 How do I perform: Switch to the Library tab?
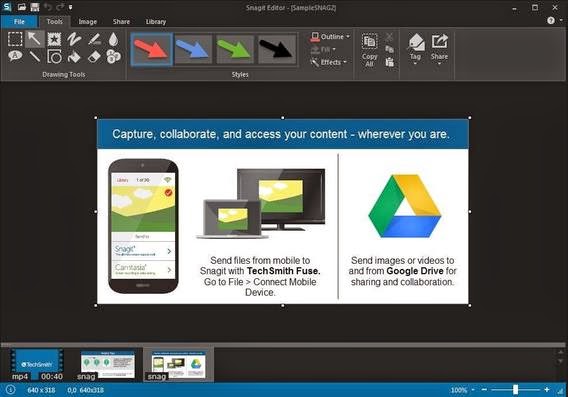coord(156,22)
